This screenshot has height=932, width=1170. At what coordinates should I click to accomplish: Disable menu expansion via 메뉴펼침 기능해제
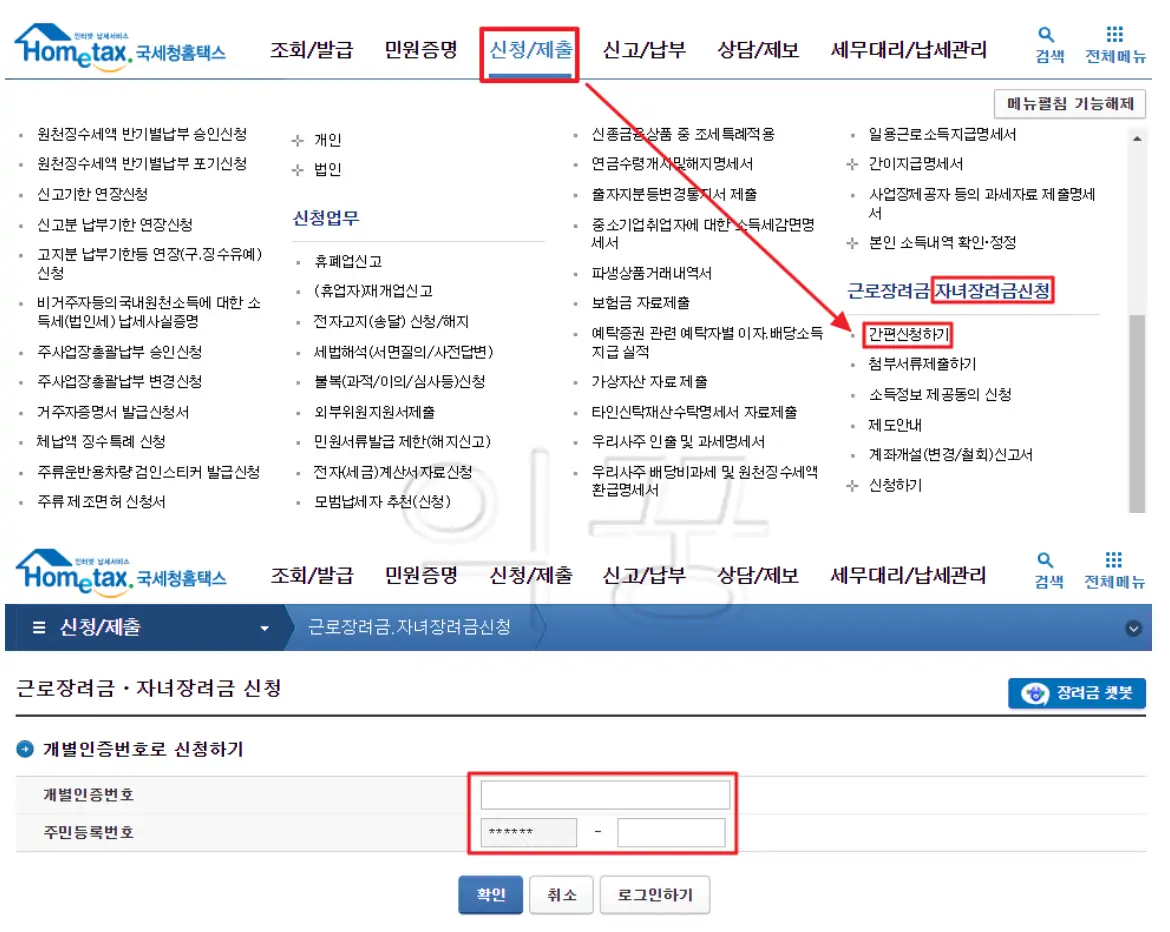coord(1069,104)
